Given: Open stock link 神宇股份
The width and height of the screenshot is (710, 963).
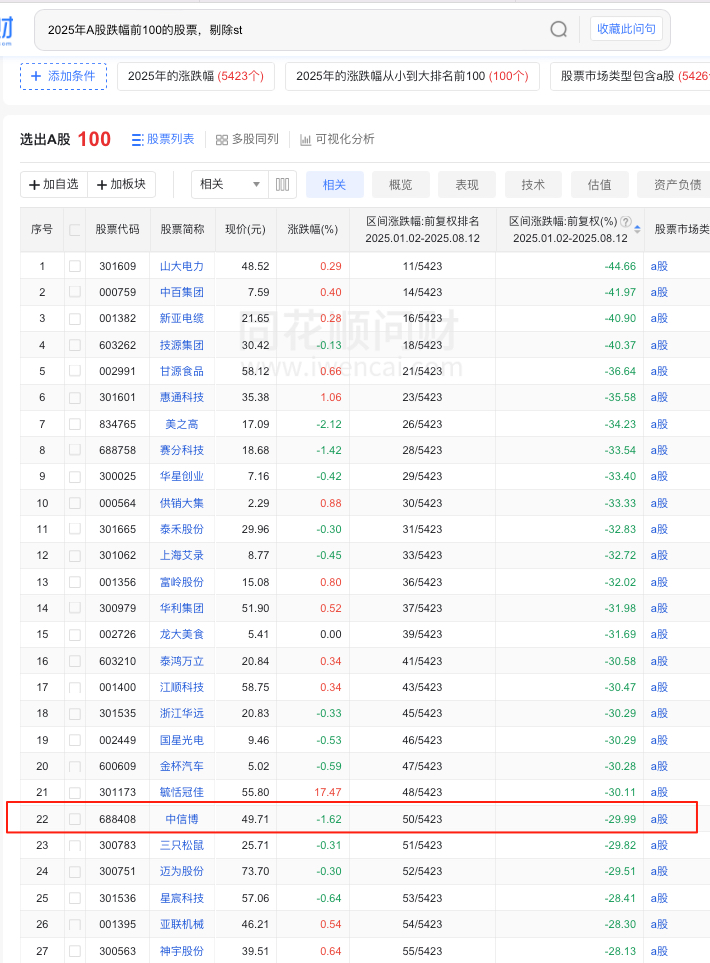Looking at the screenshot, I should click(182, 951).
